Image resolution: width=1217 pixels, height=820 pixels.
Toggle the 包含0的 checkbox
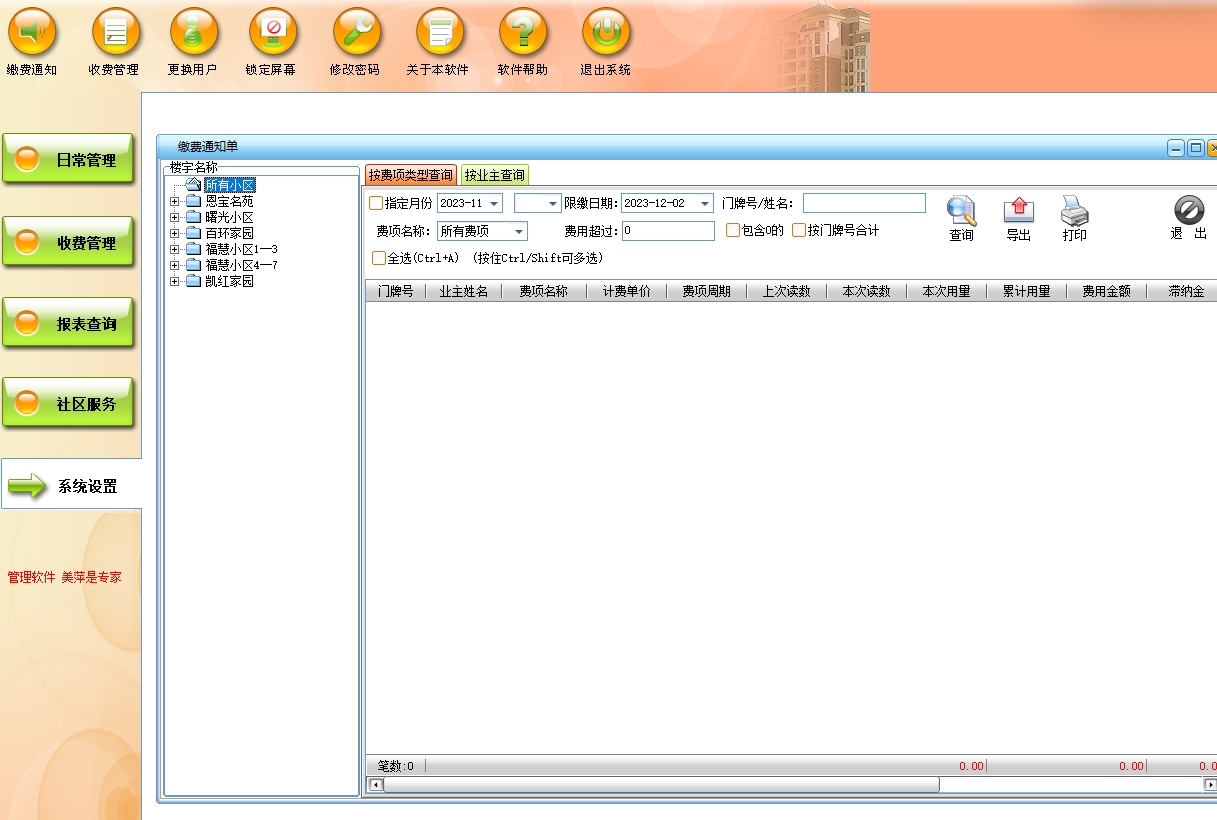click(x=733, y=231)
